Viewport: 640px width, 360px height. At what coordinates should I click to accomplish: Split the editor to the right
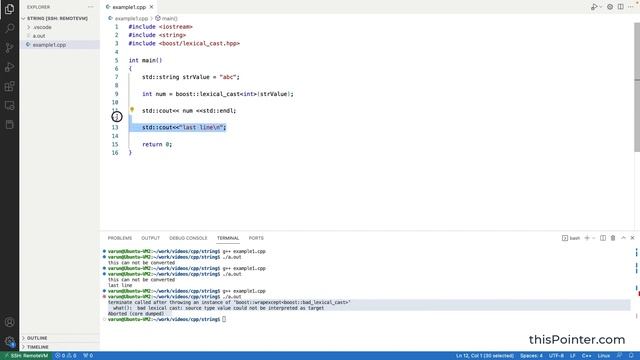point(620,7)
